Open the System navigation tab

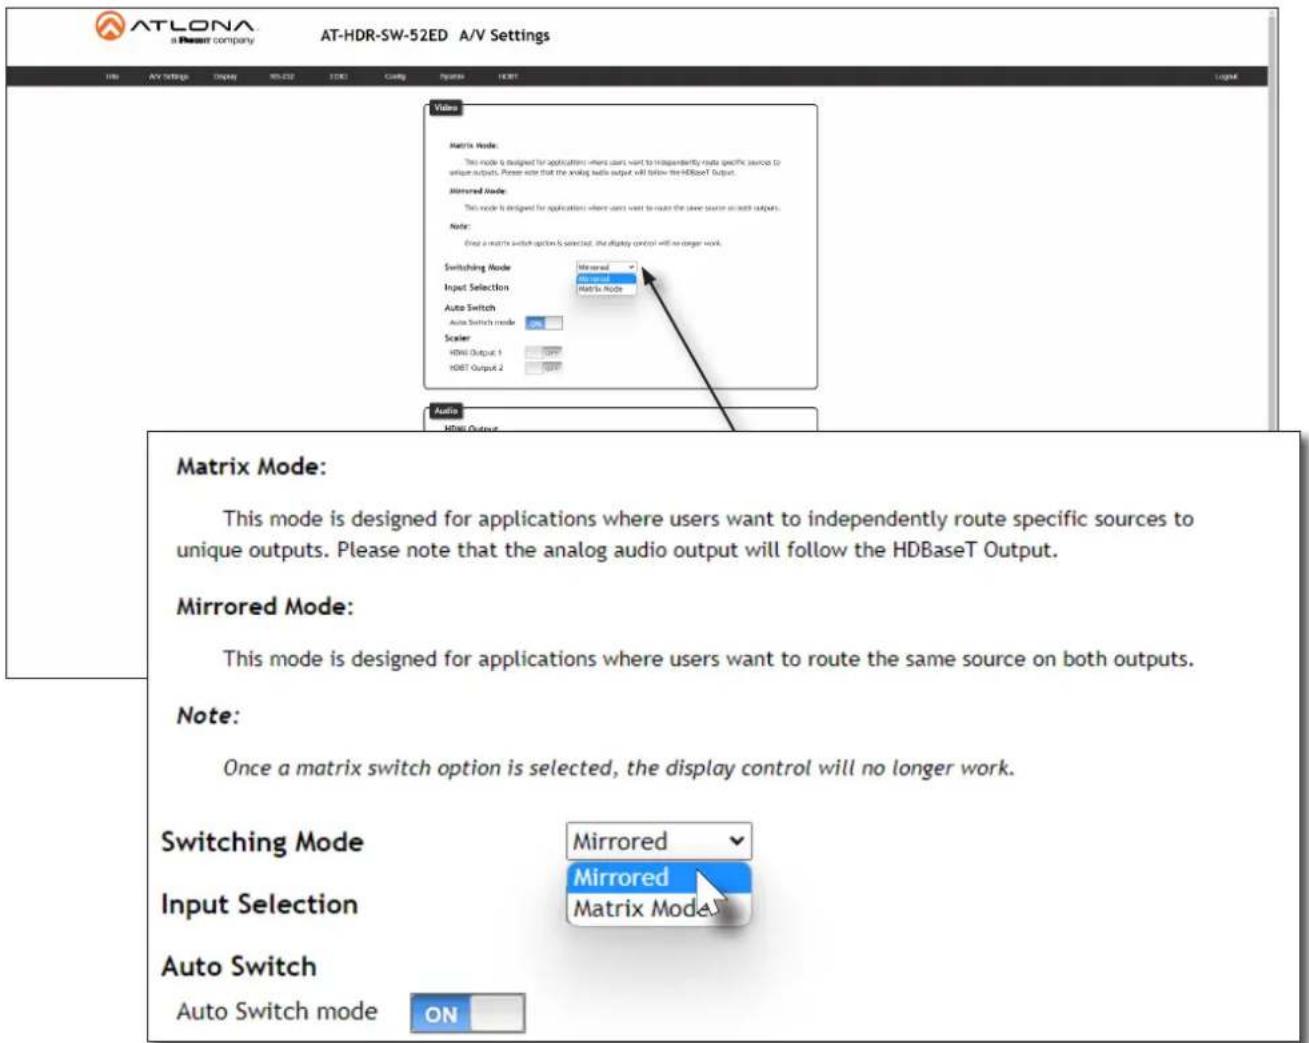(x=452, y=77)
